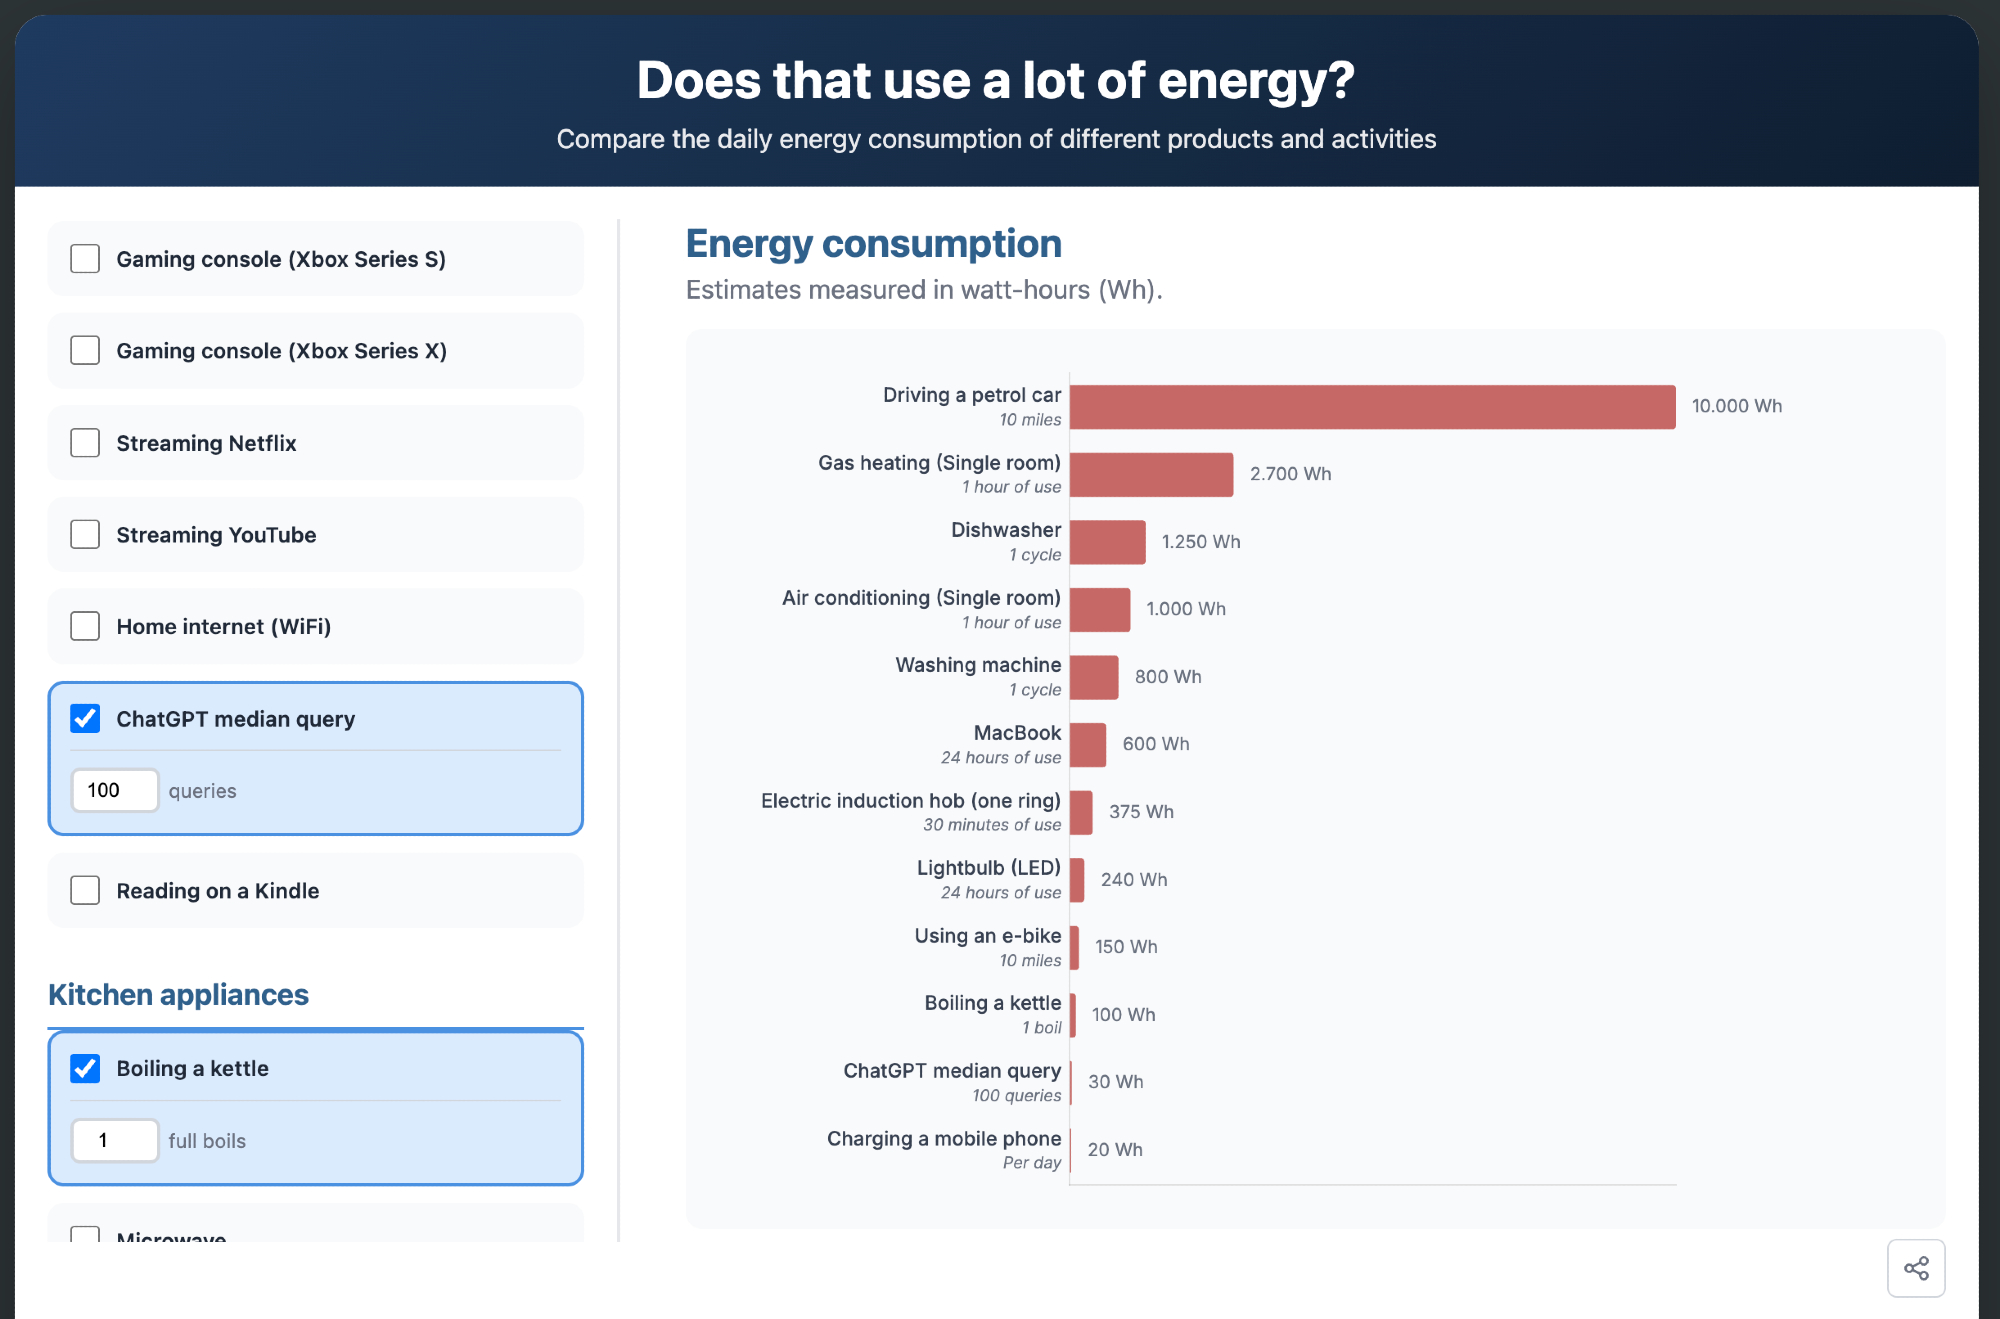The width and height of the screenshot is (2000, 1319).
Task: Click the ChatGPT queries number field
Action: (114, 790)
